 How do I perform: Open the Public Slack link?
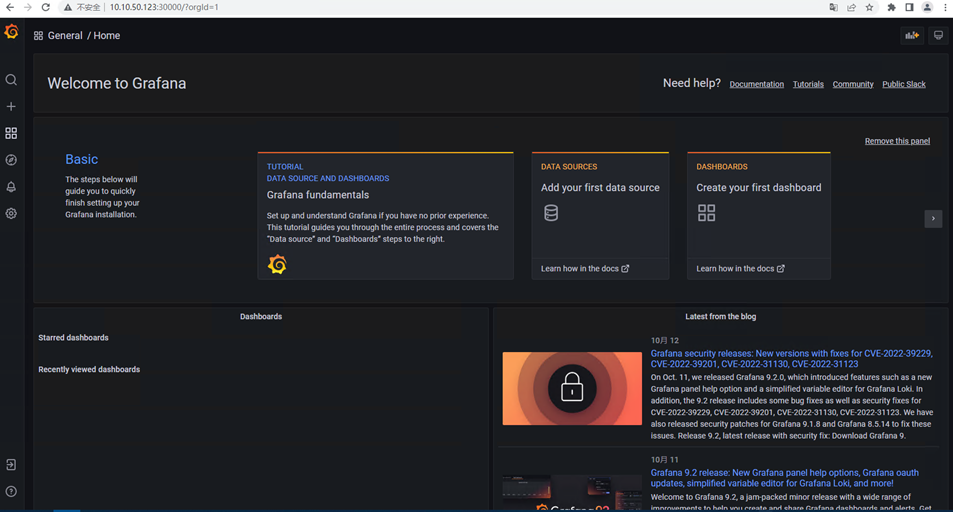[x=904, y=85]
